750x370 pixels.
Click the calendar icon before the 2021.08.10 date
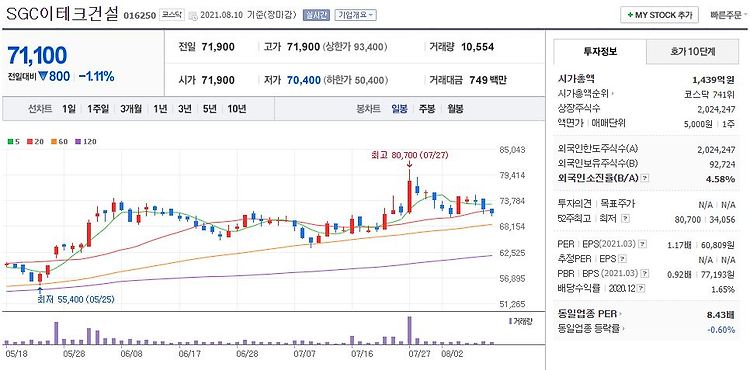tap(193, 15)
